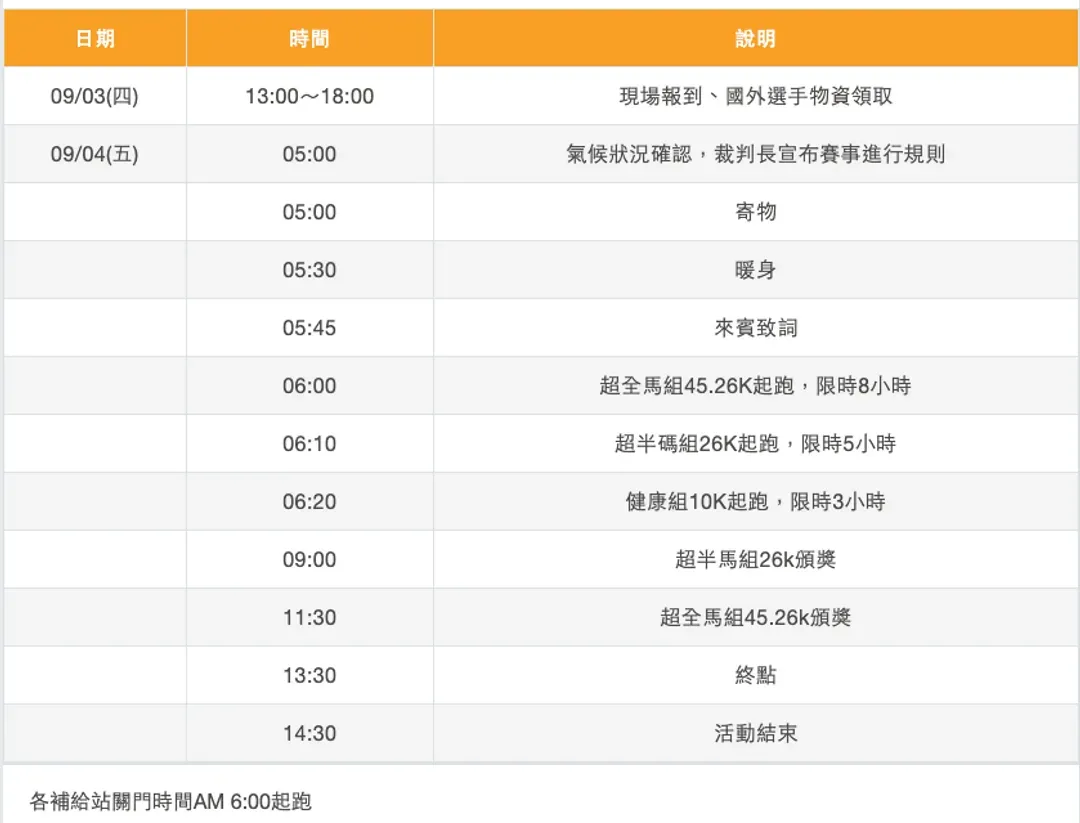Select the 氣候狀況確認 referee announcement row text
Image resolution: width=1080 pixels, height=823 pixels.
click(755, 155)
